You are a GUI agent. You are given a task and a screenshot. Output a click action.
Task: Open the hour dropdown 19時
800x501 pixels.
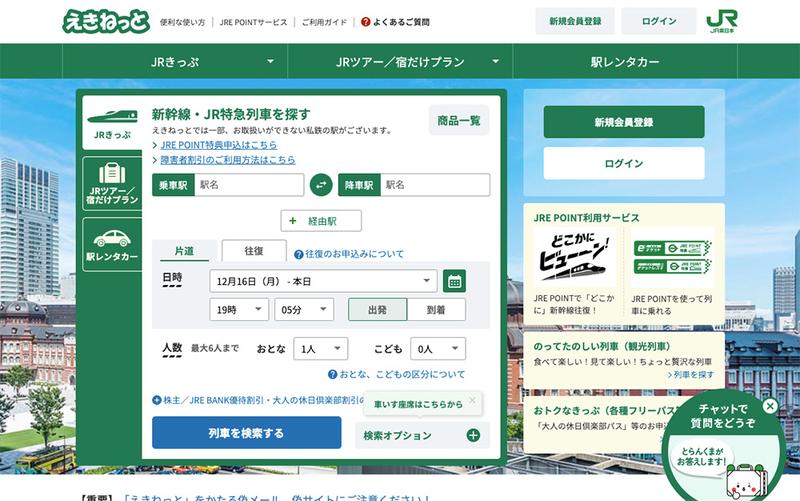click(x=239, y=310)
